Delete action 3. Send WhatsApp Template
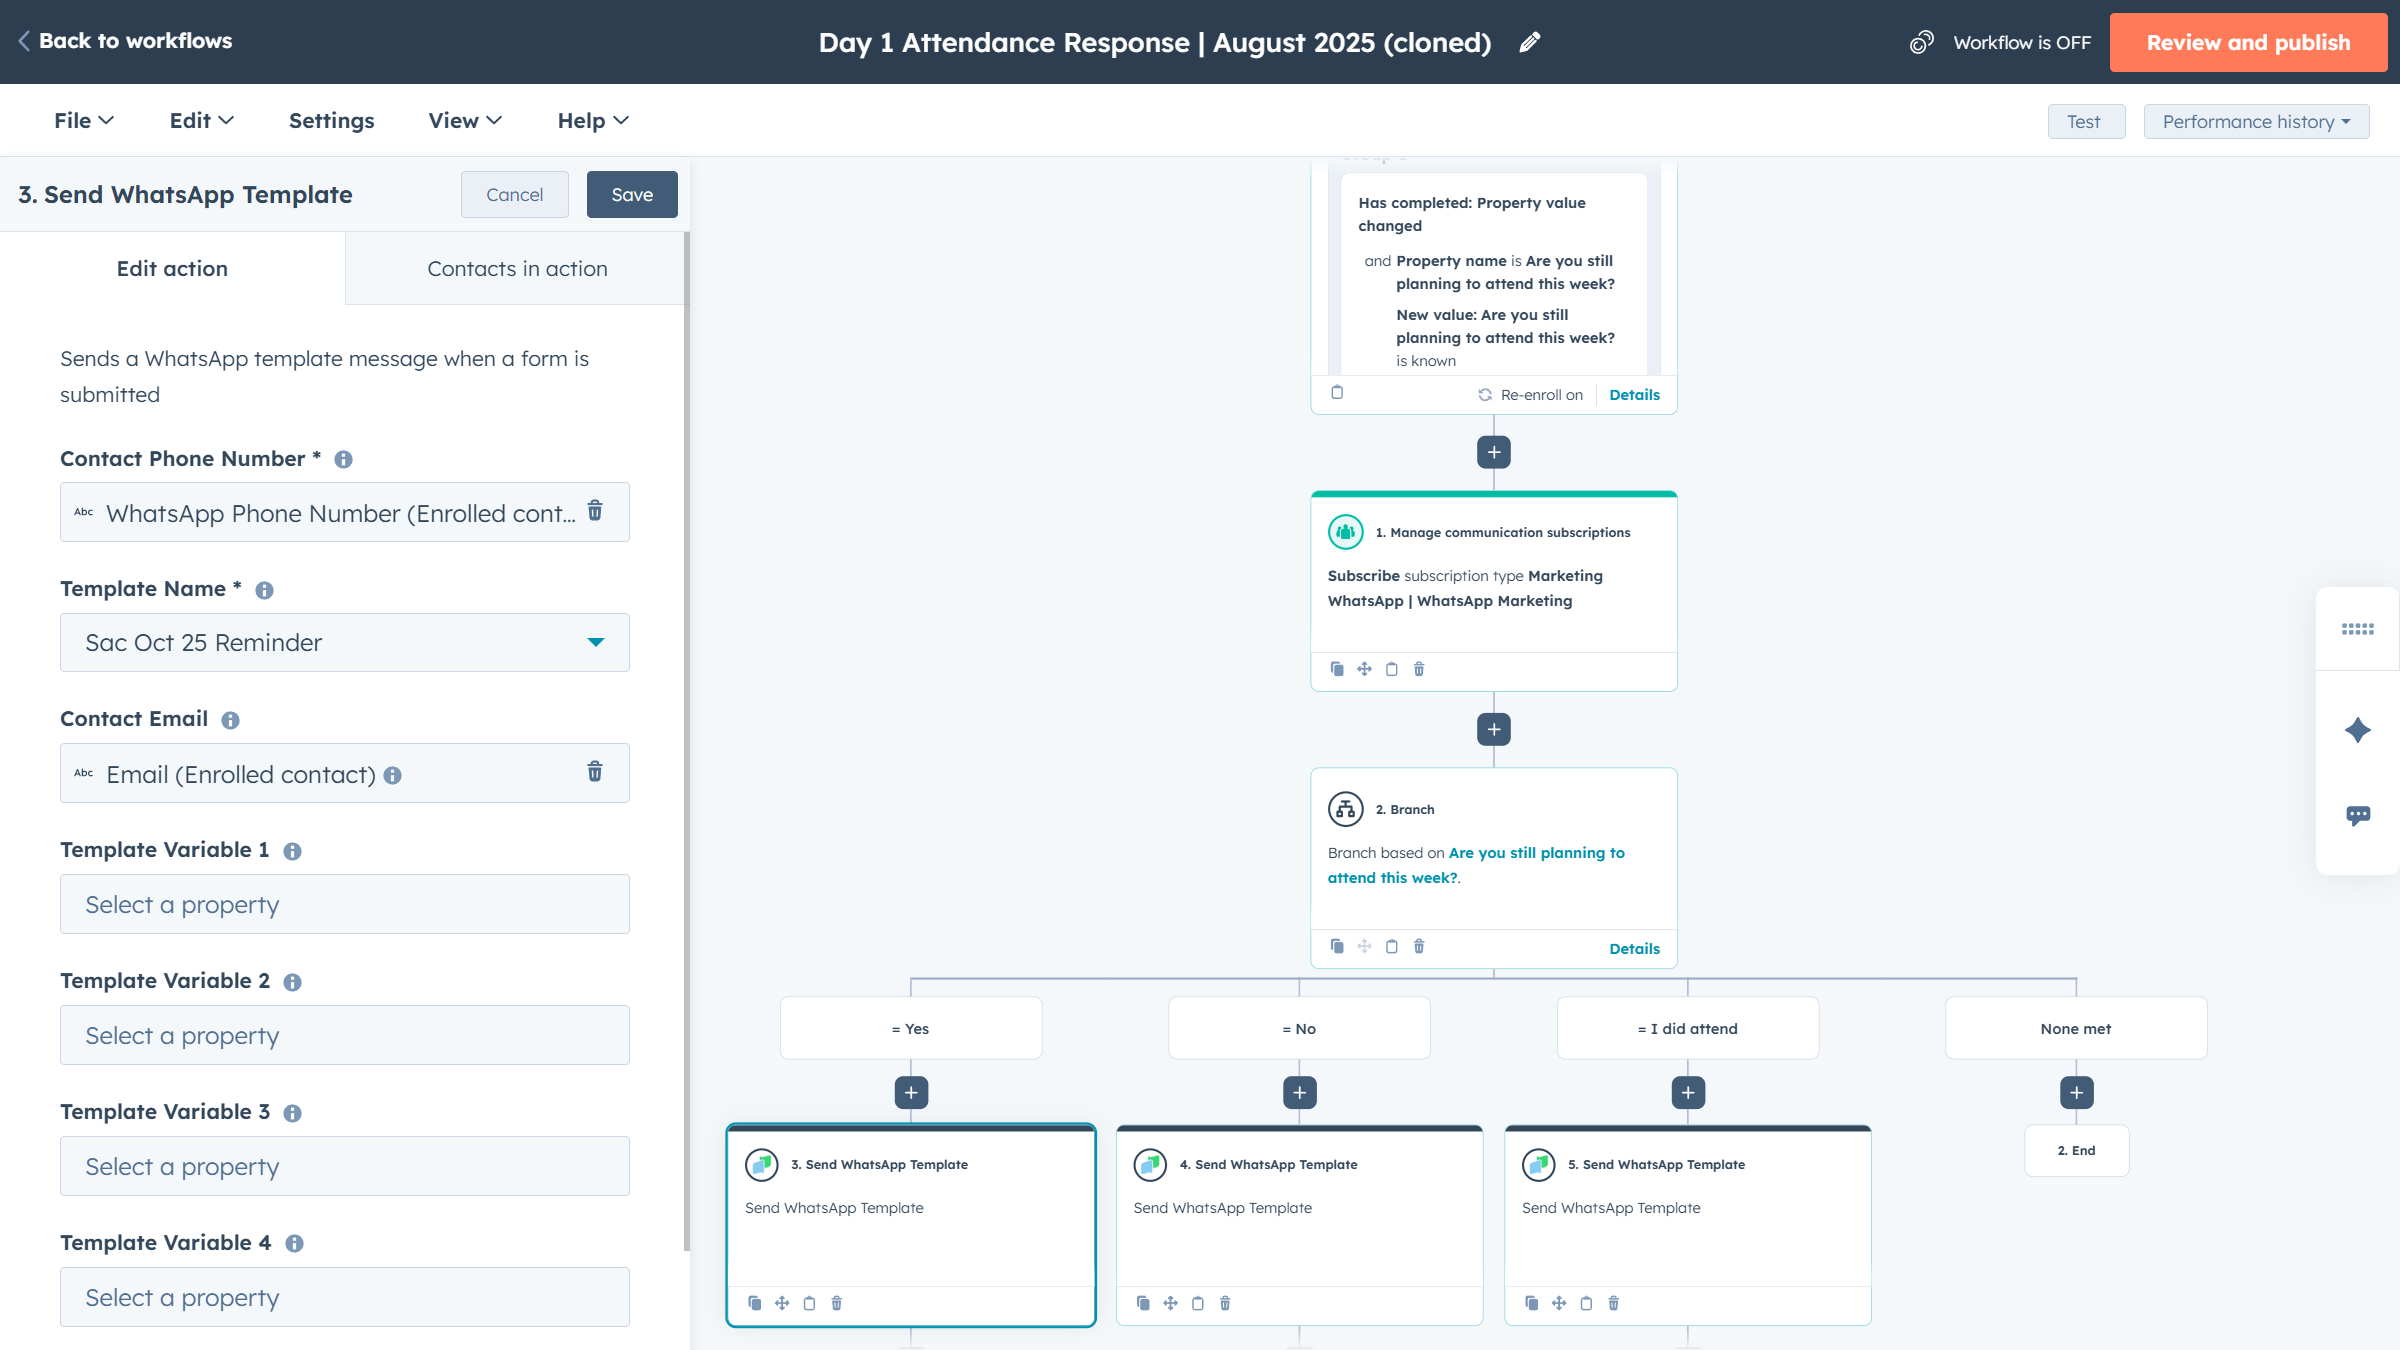 click(x=836, y=1302)
